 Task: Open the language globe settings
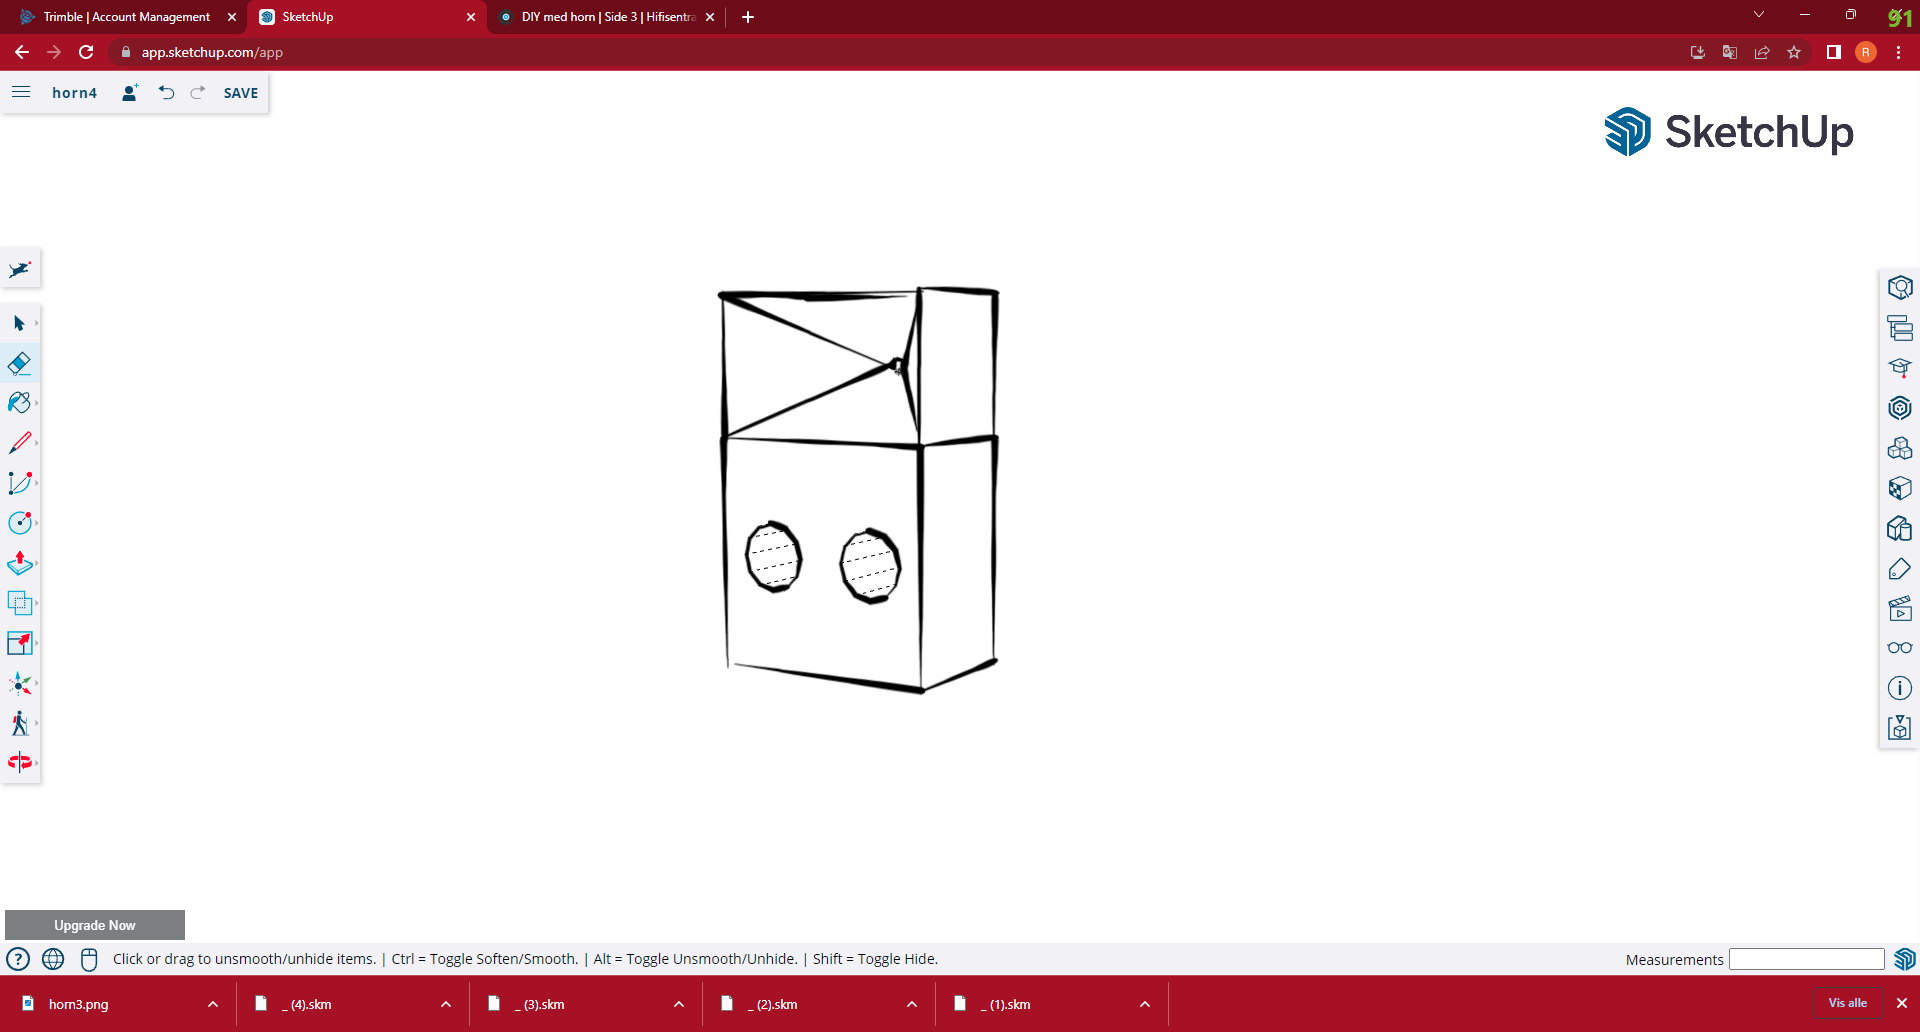(53, 959)
